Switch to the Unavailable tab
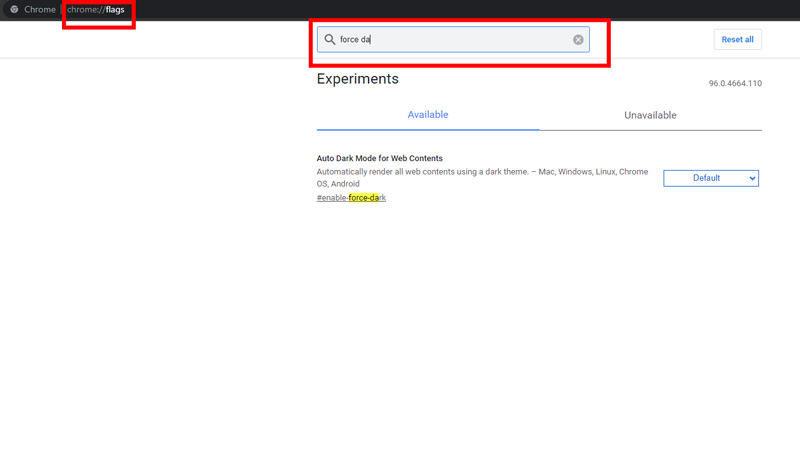The height and width of the screenshot is (450, 800). [651, 115]
